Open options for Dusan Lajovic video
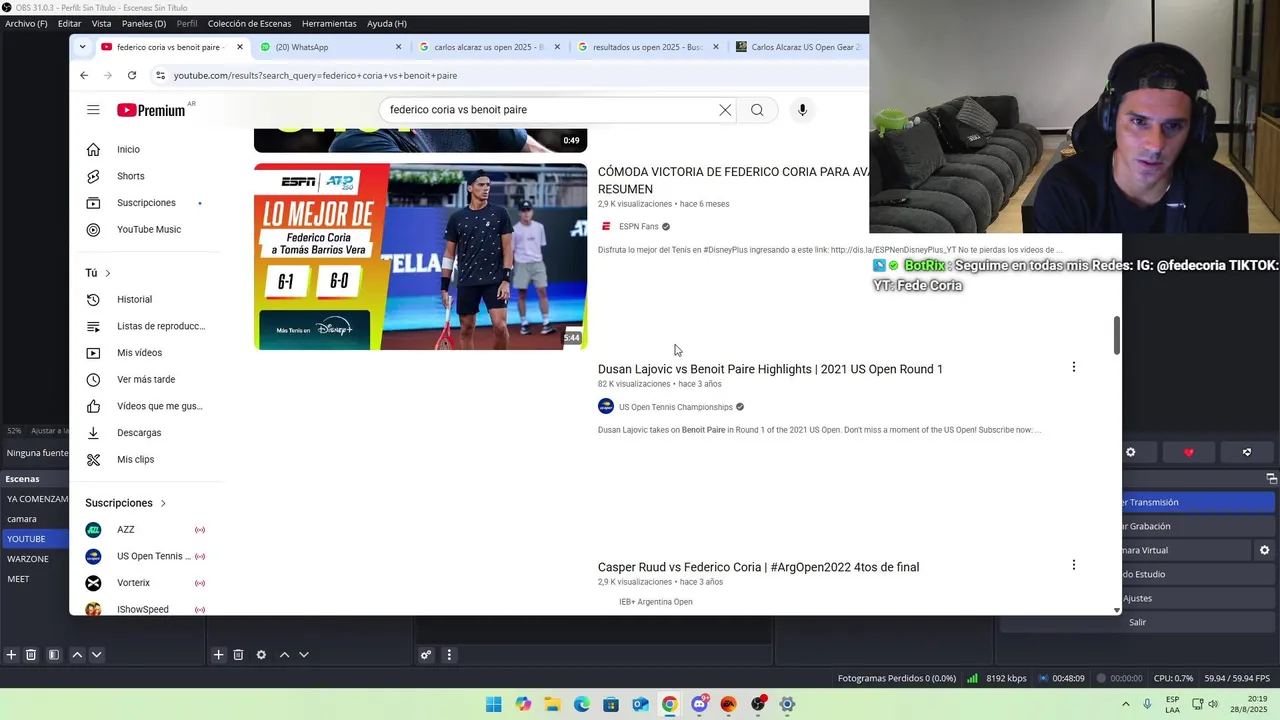The width and height of the screenshot is (1280, 720). pos(1074,367)
